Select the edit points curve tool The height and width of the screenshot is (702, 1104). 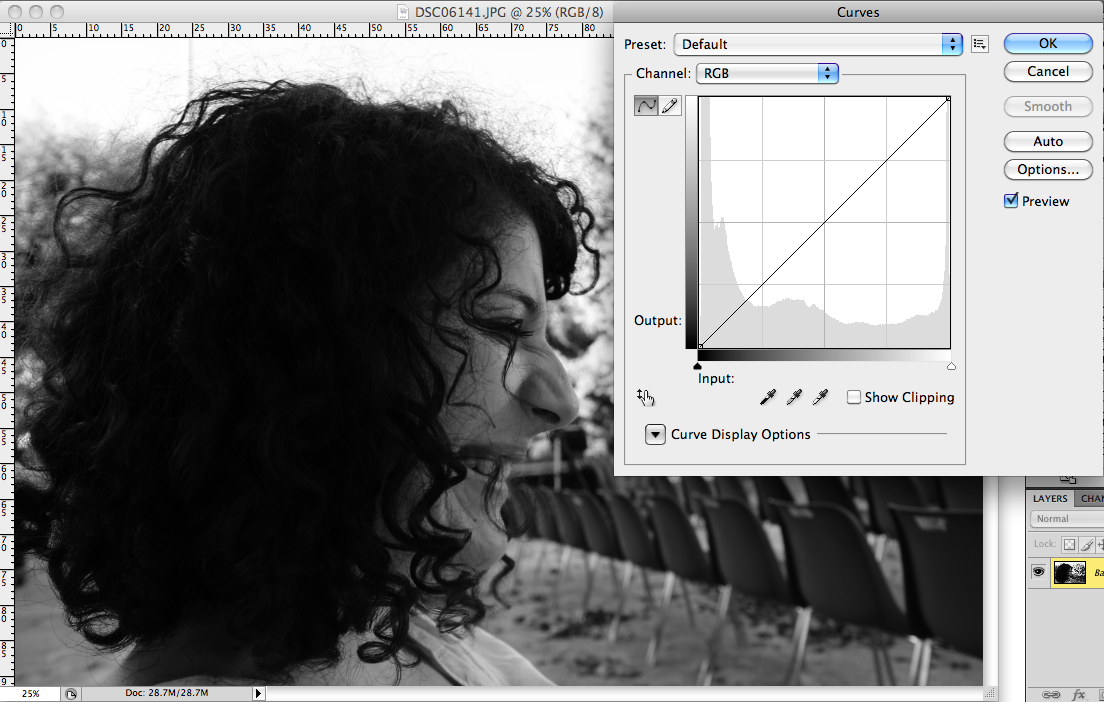[x=645, y=104]
